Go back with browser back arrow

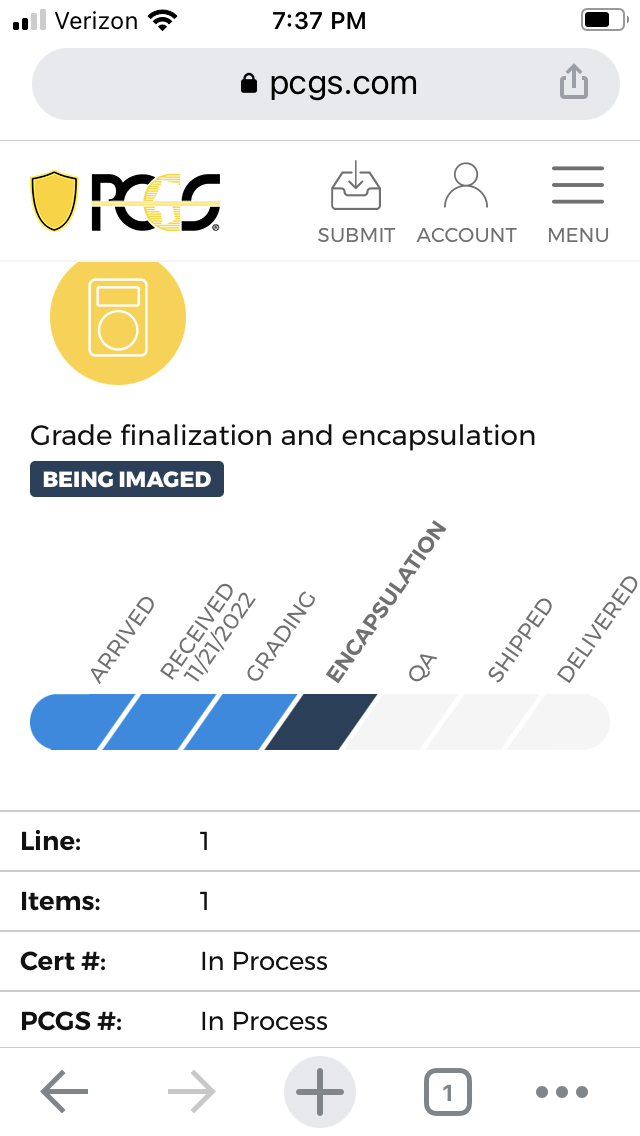click(64, 1091)
